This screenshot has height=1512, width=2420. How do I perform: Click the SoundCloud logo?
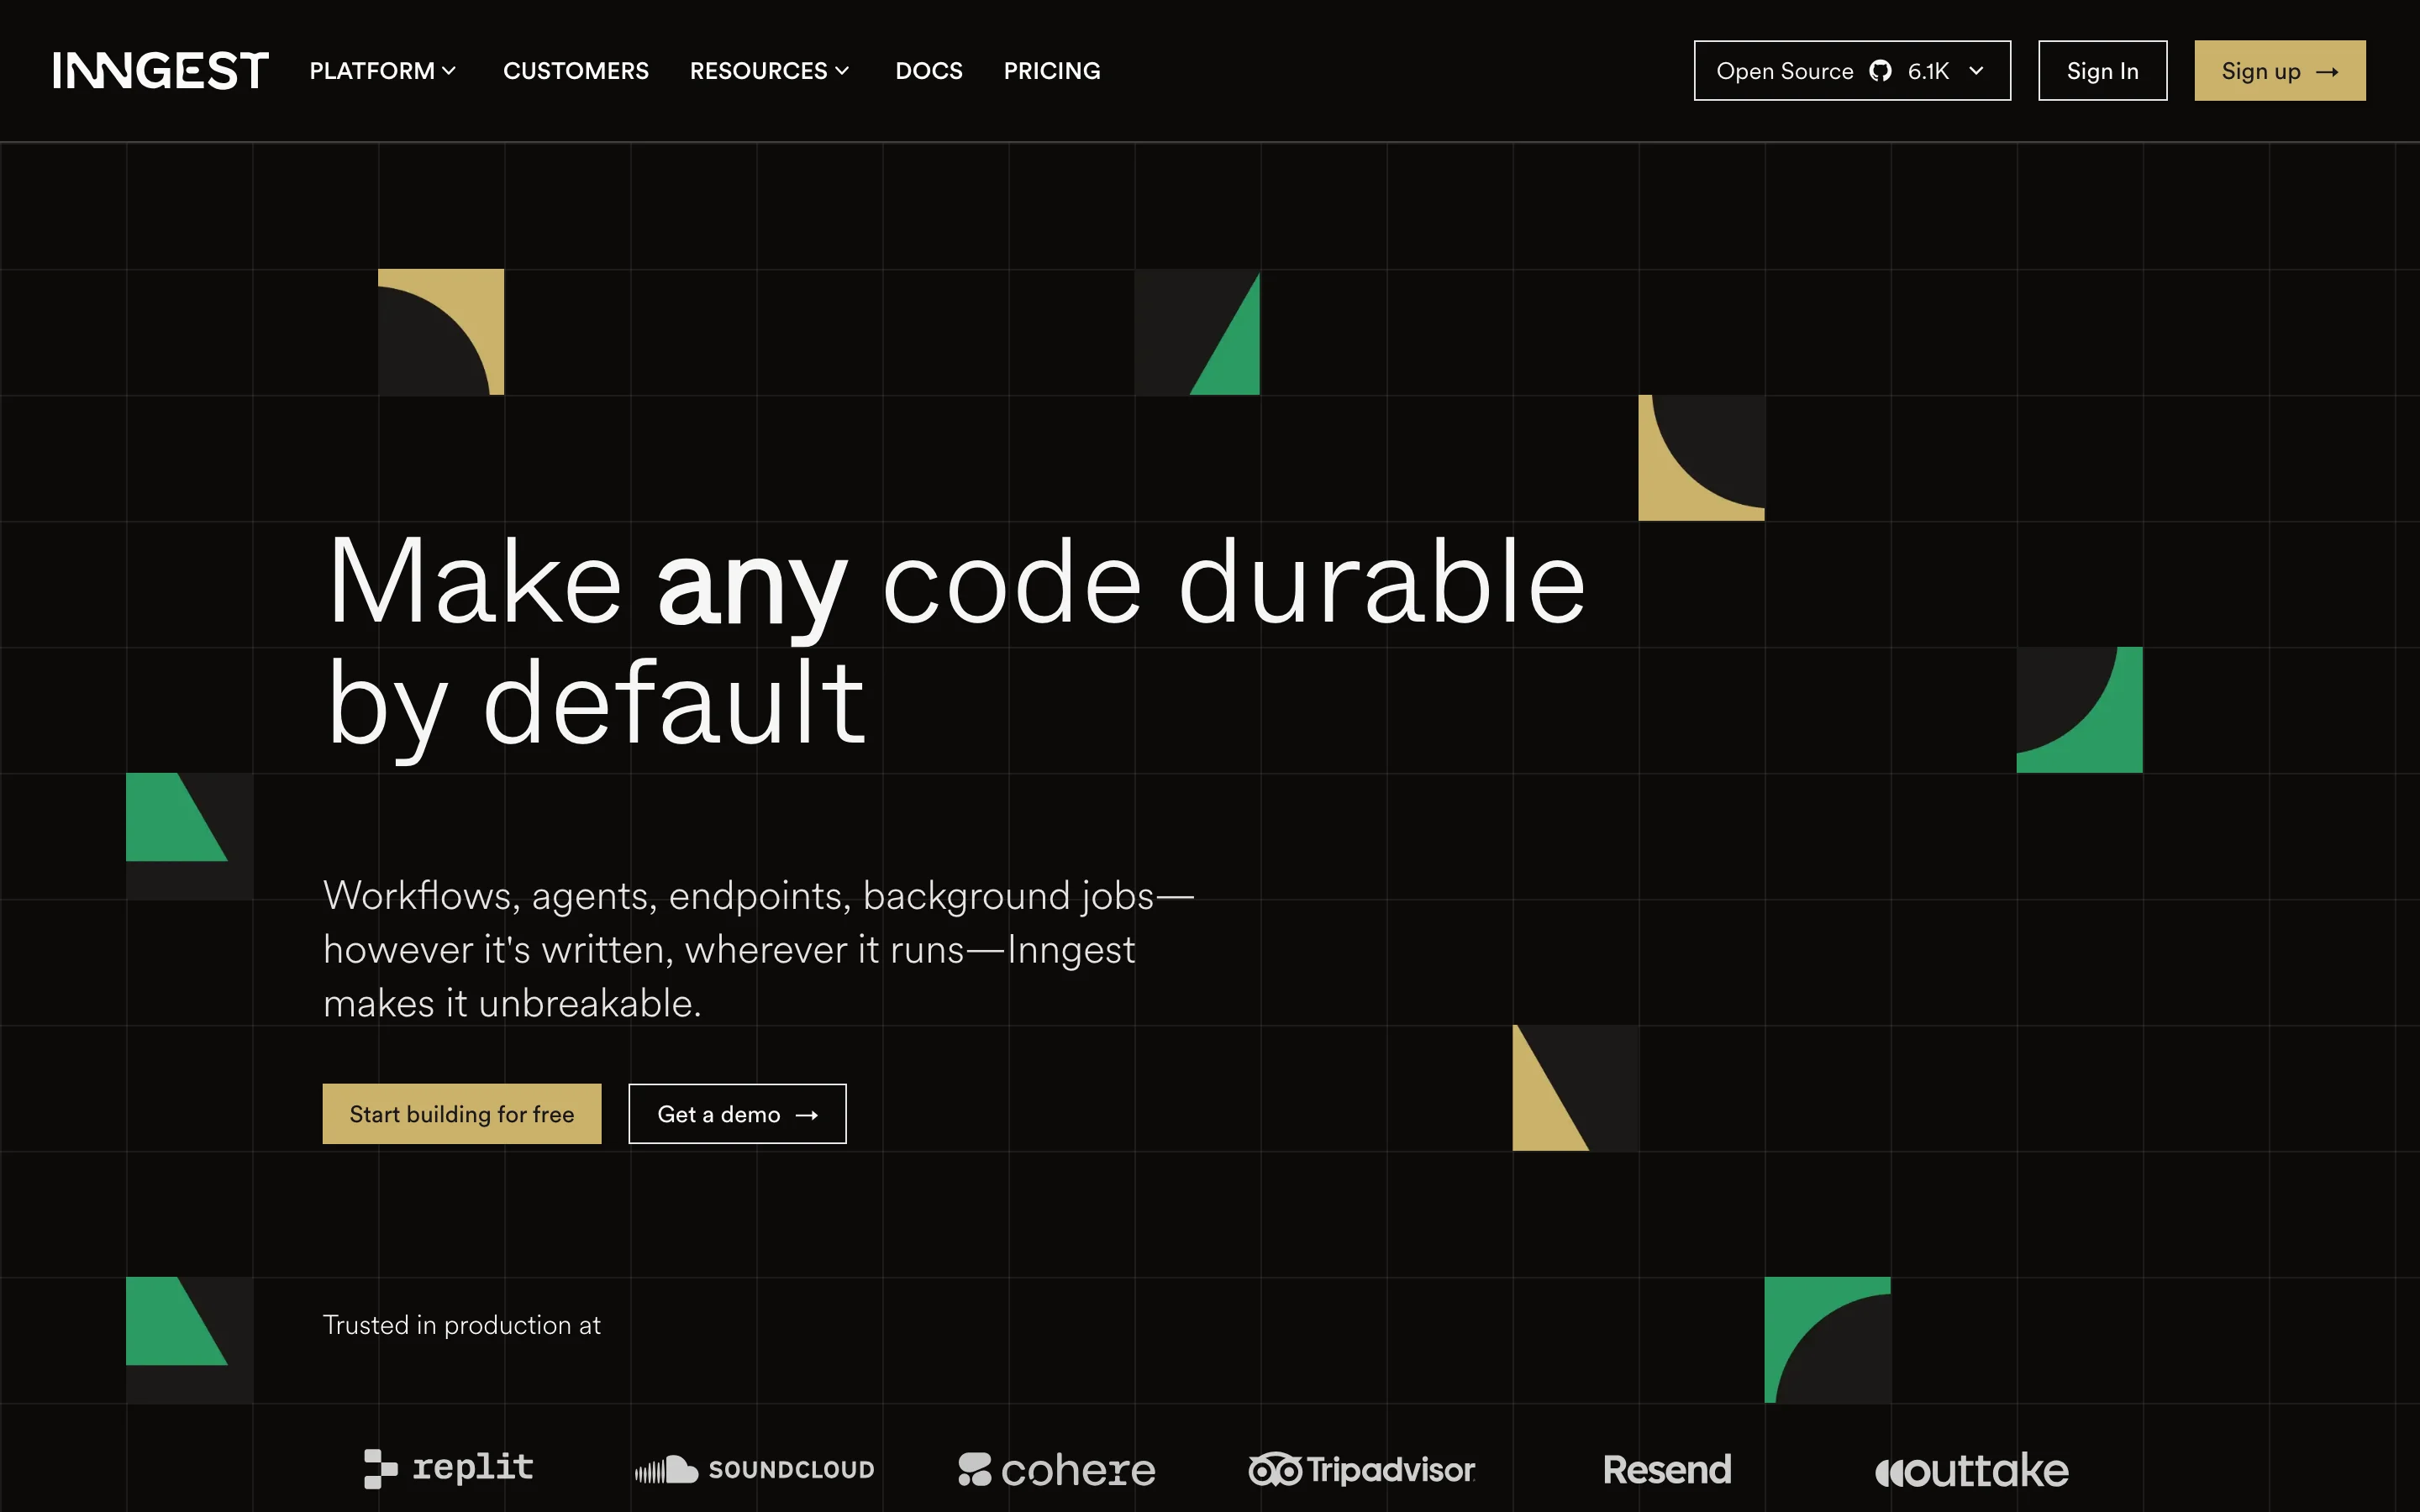tap(755, 1469)
